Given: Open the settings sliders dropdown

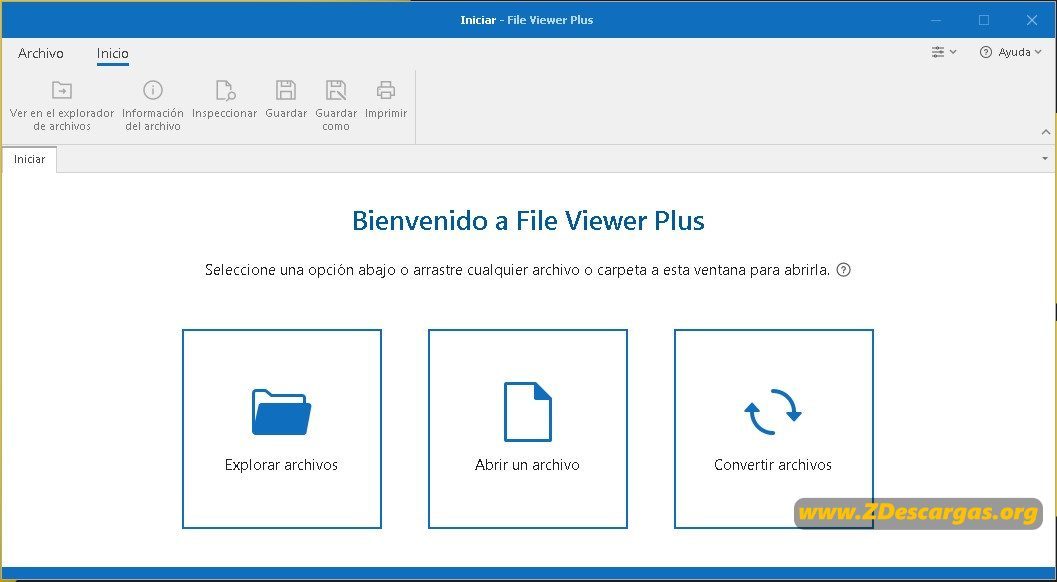Looking at the screenshot, I should pyautogui.click(x=944, y=52).
